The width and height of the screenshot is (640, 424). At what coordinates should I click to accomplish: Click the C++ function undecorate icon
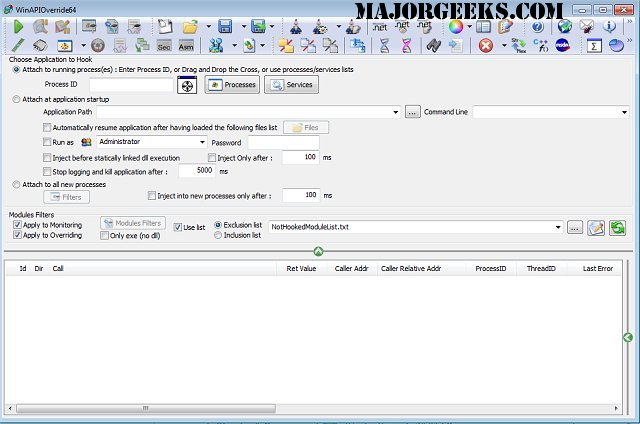point(540,45)
